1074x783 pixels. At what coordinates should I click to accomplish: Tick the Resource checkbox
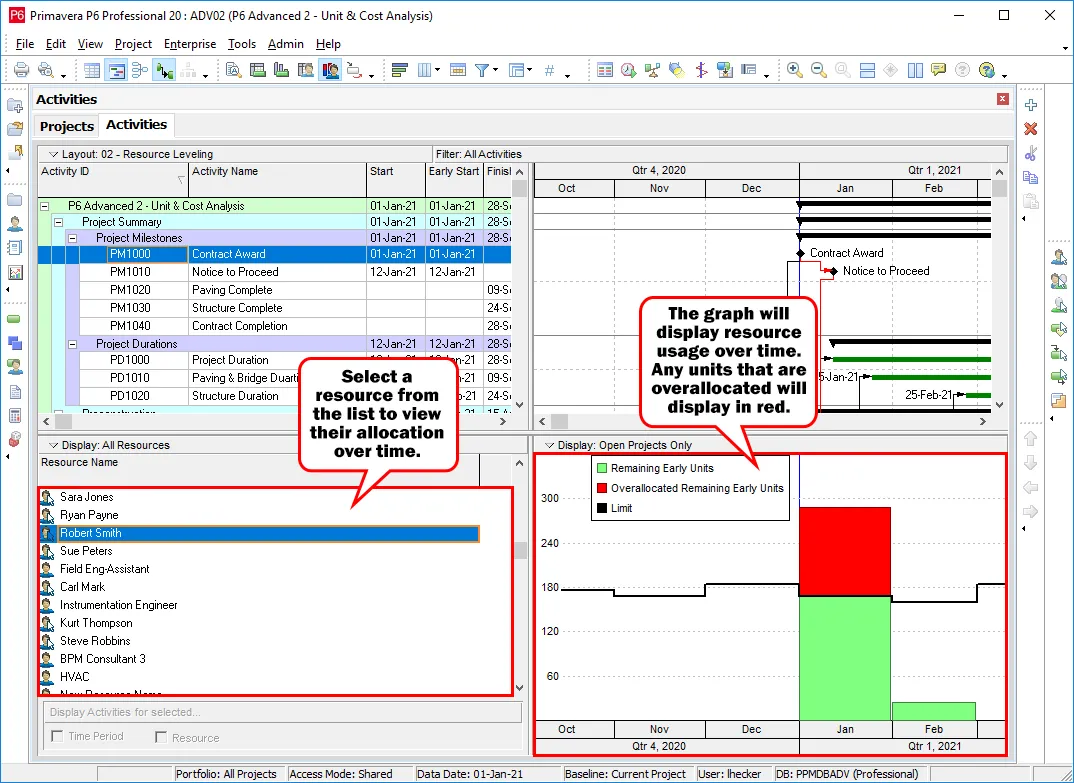pos(161,737)
